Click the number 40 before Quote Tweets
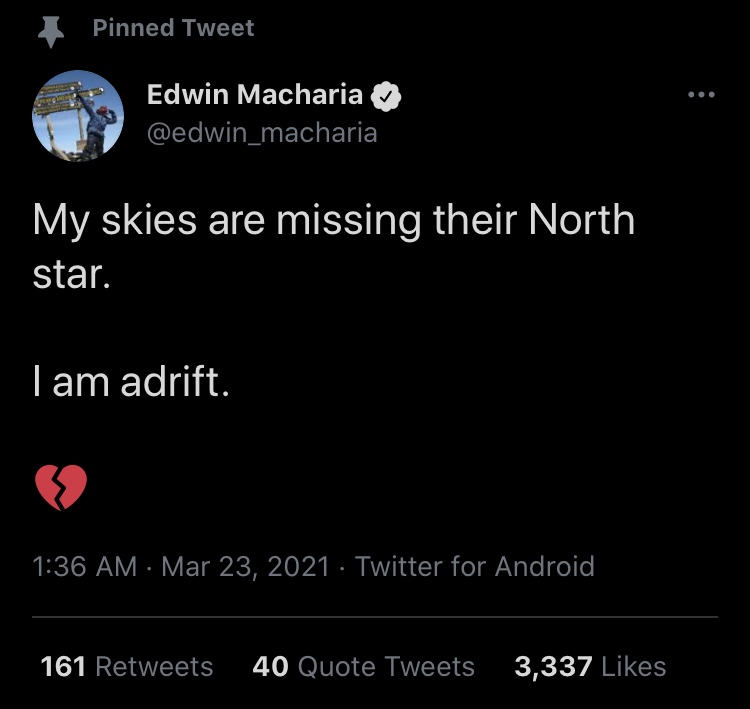 click(x=271, y=666)
